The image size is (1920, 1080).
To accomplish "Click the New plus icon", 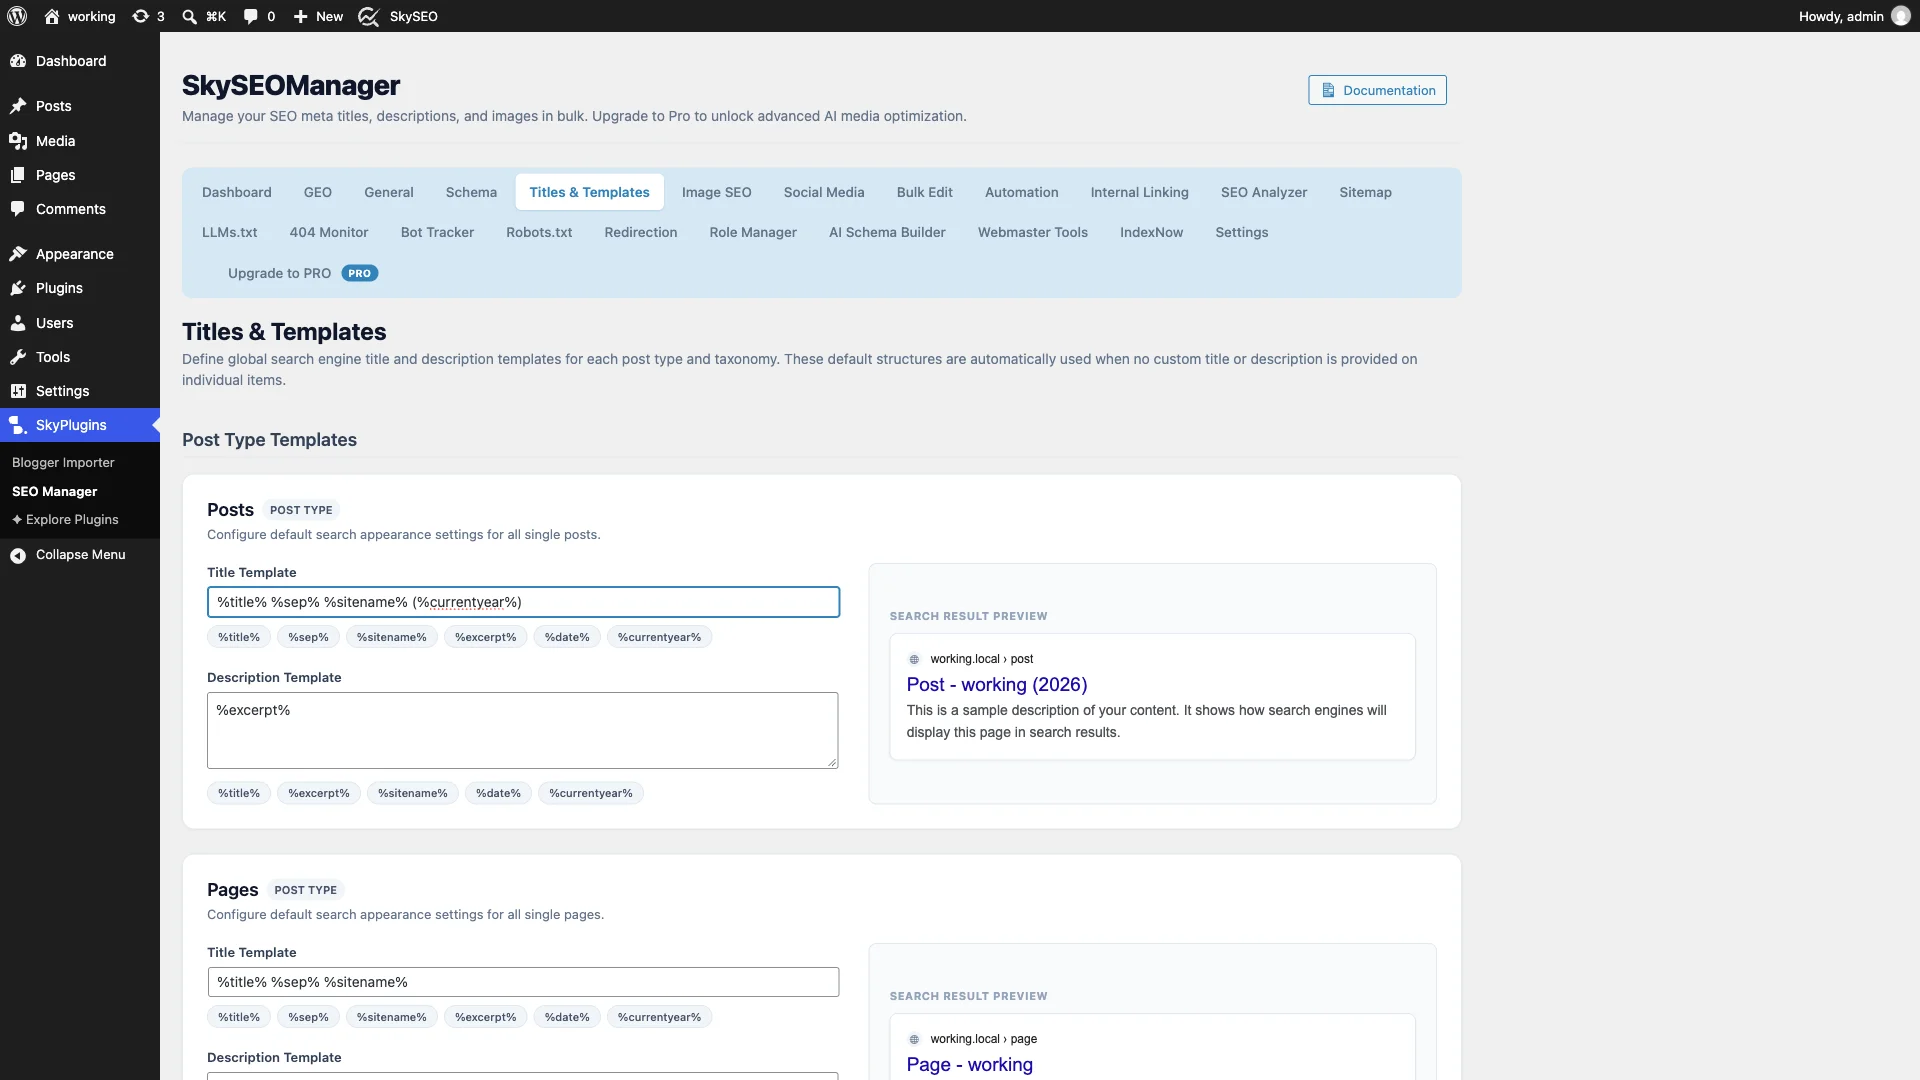I will 300,16.
